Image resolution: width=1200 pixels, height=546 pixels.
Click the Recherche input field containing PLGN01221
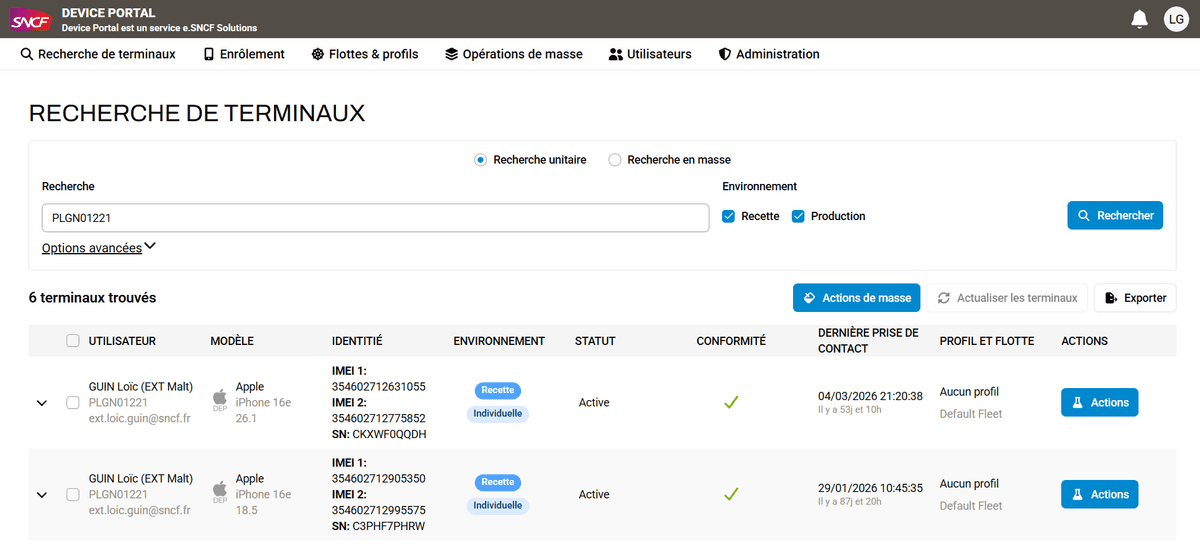click(x=375, y=217)
